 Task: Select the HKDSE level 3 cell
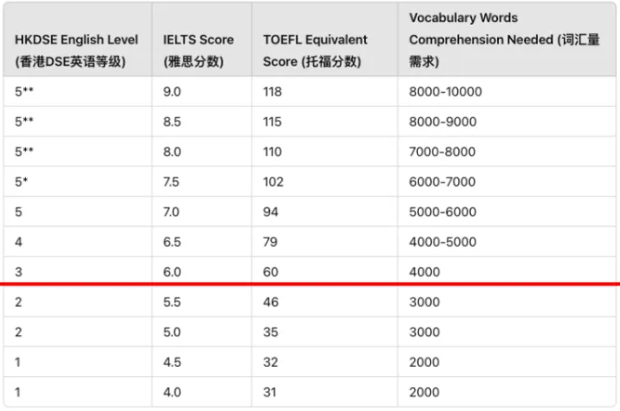click(x=18, y=271)
